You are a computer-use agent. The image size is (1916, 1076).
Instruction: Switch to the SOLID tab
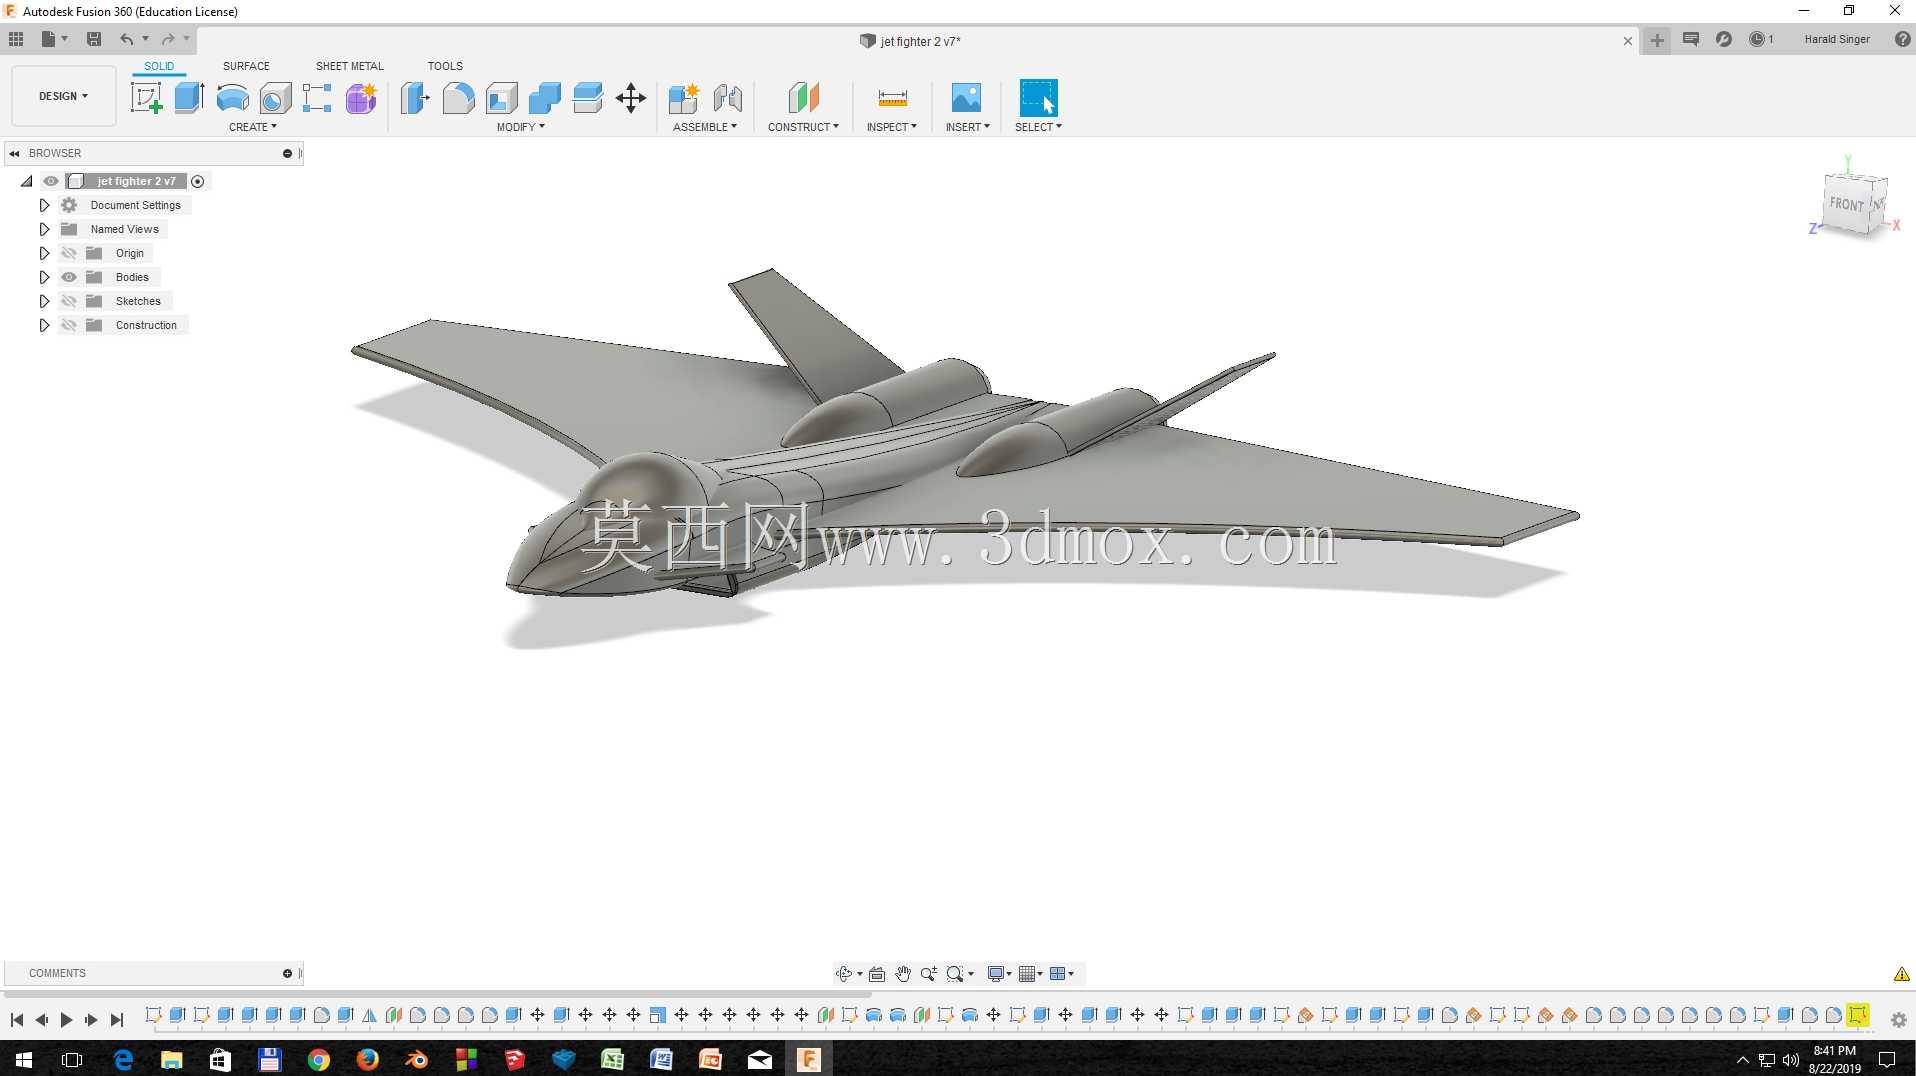(x=159, y=66)
